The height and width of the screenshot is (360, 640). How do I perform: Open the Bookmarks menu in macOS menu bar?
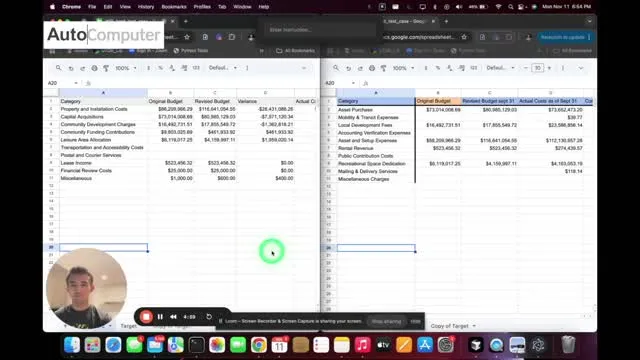[x=174, y=7]
